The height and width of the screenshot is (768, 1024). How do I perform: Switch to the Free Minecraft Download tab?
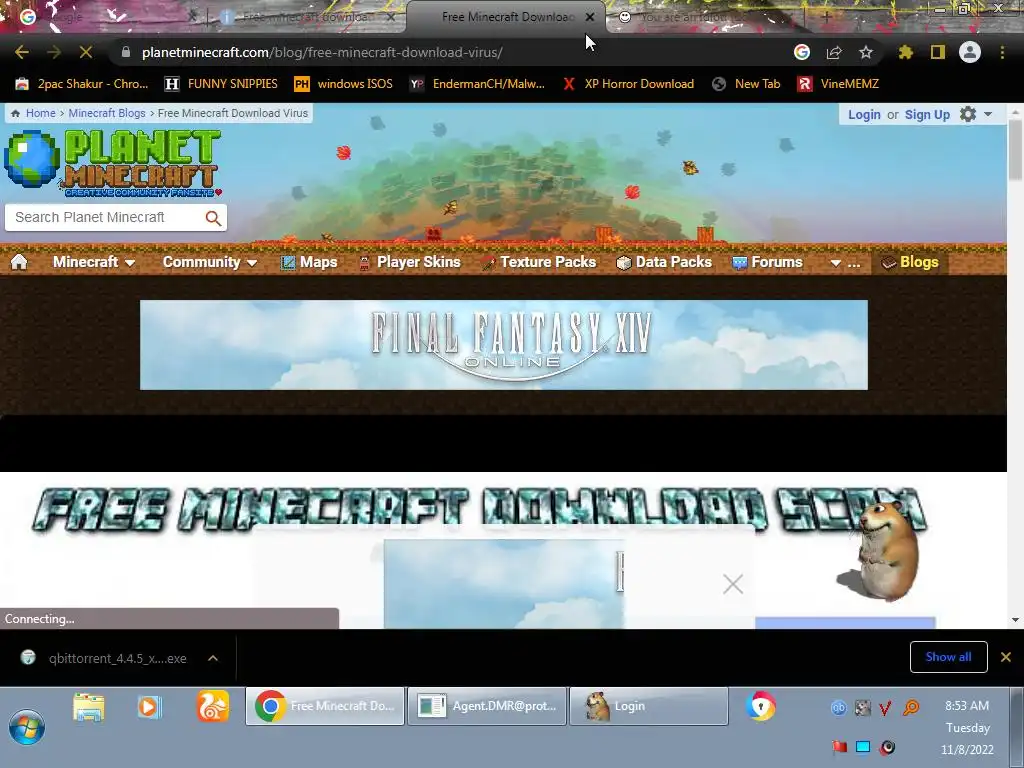coord(506,17)
